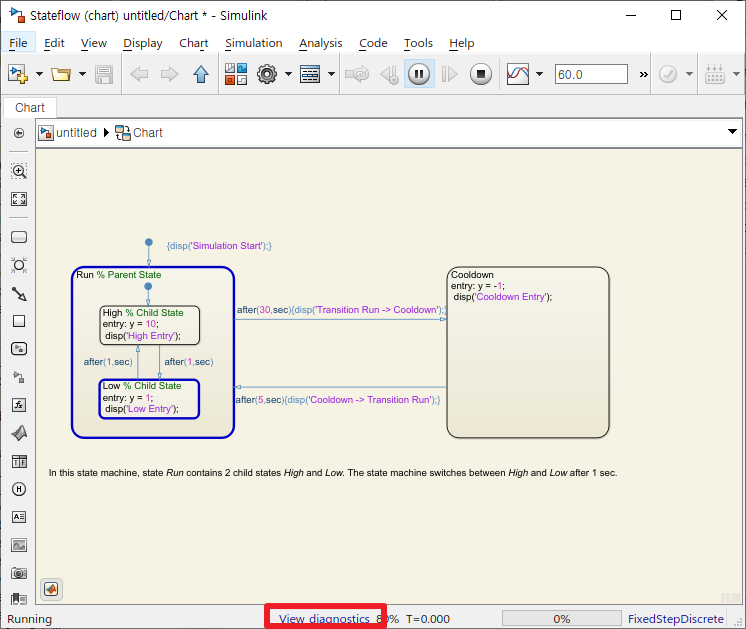Click the Step Back icon
Screen dimensions: 746x629
click(x=389, y=74)
